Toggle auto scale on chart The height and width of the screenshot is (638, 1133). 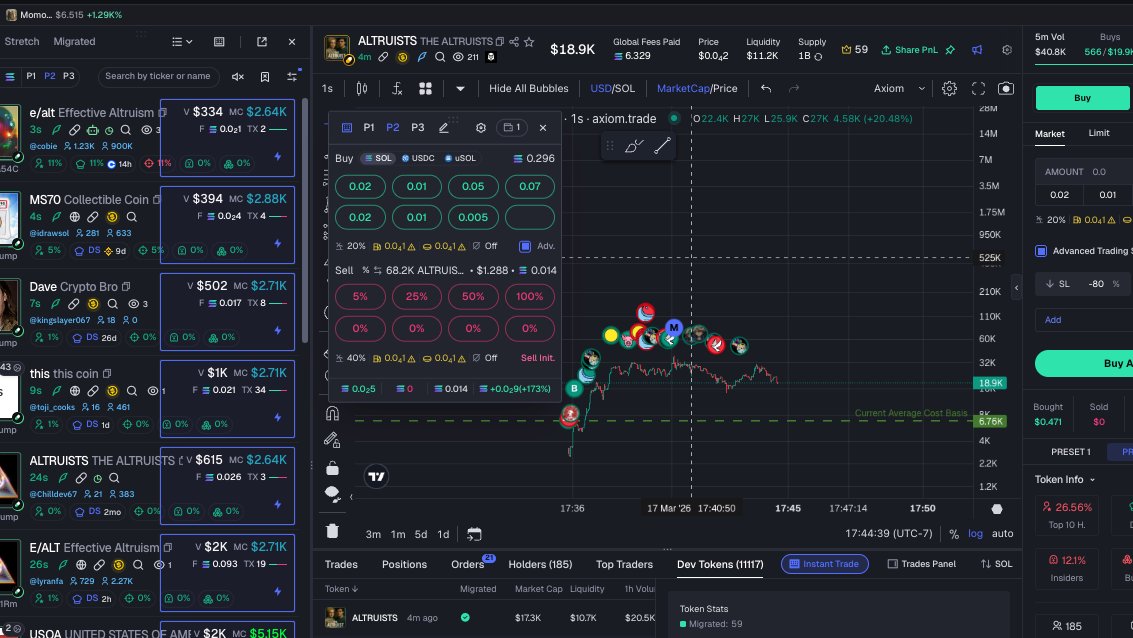coord(1002,533)
